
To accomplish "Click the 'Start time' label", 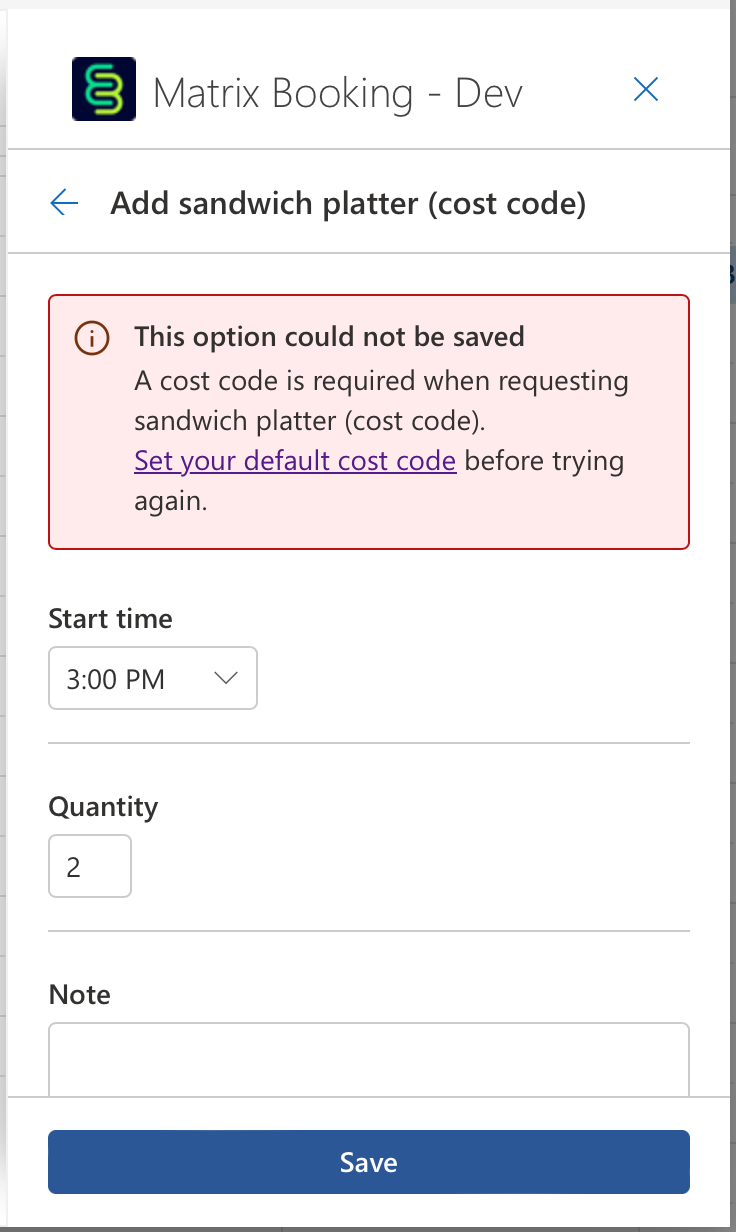I will [110, 619].
